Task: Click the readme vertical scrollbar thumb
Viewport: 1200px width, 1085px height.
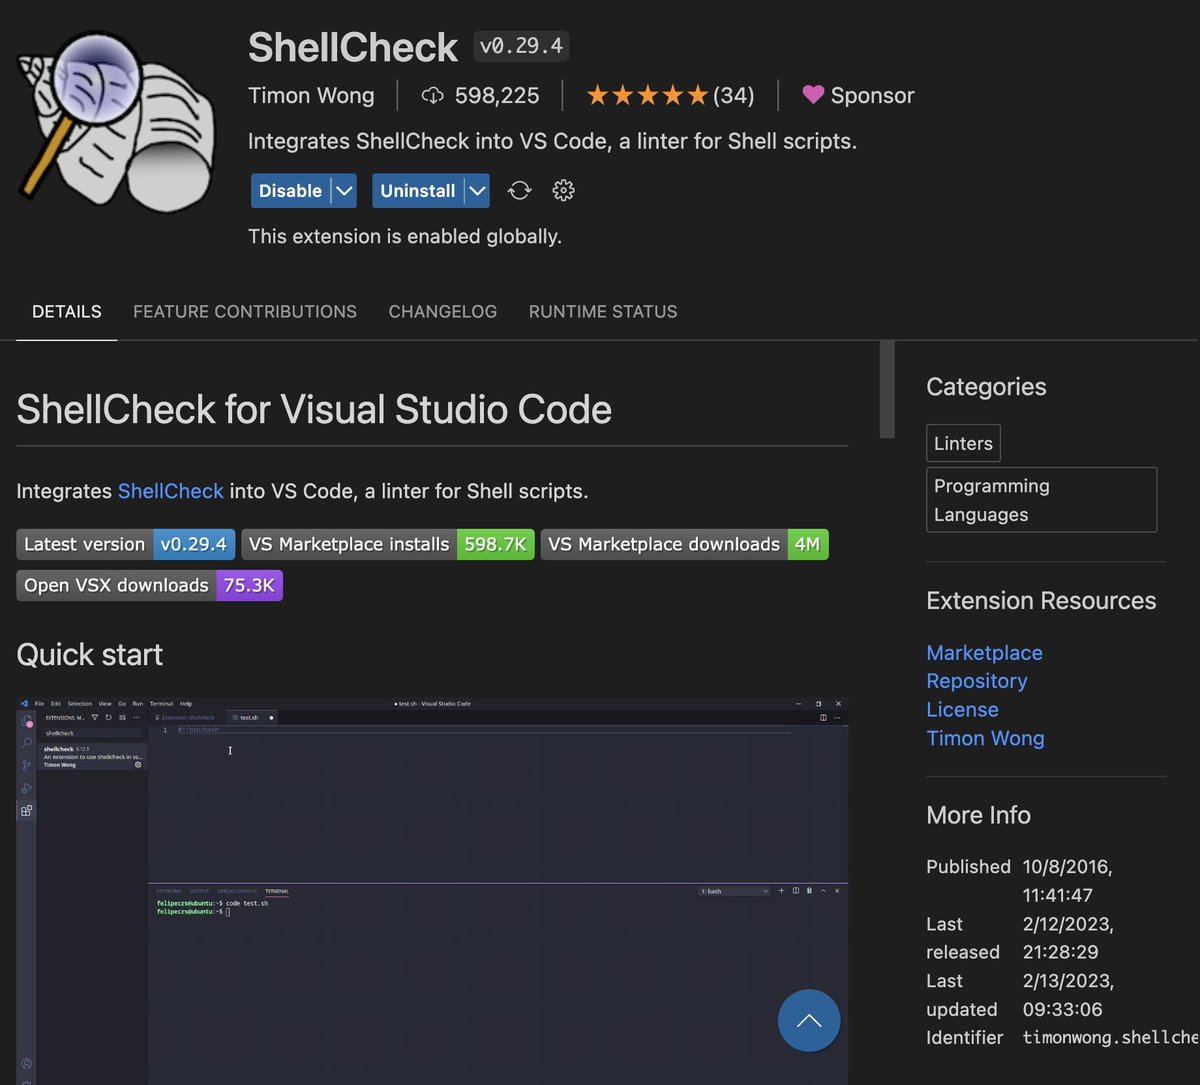Action: click(x=887, y=389)
